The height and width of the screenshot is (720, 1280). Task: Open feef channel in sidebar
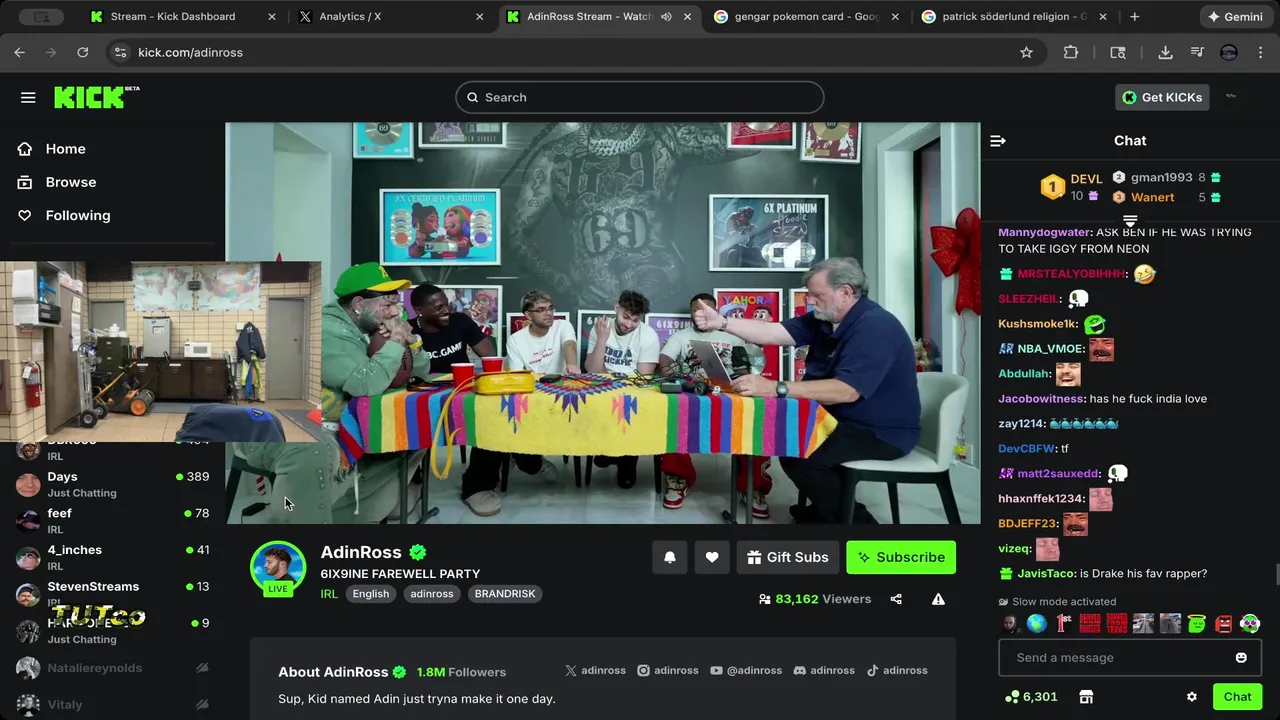coord(112,521)
